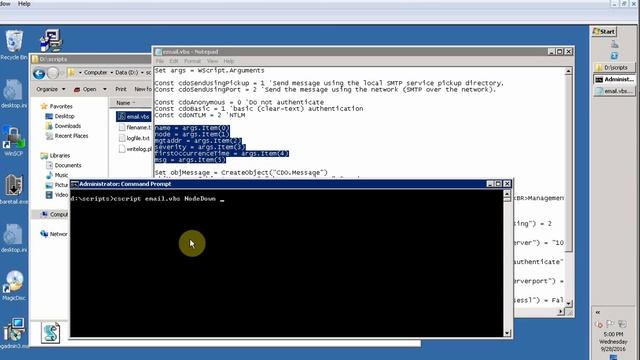Open Notepad Format menu
640x360 pixels.
tap(192, 61)
